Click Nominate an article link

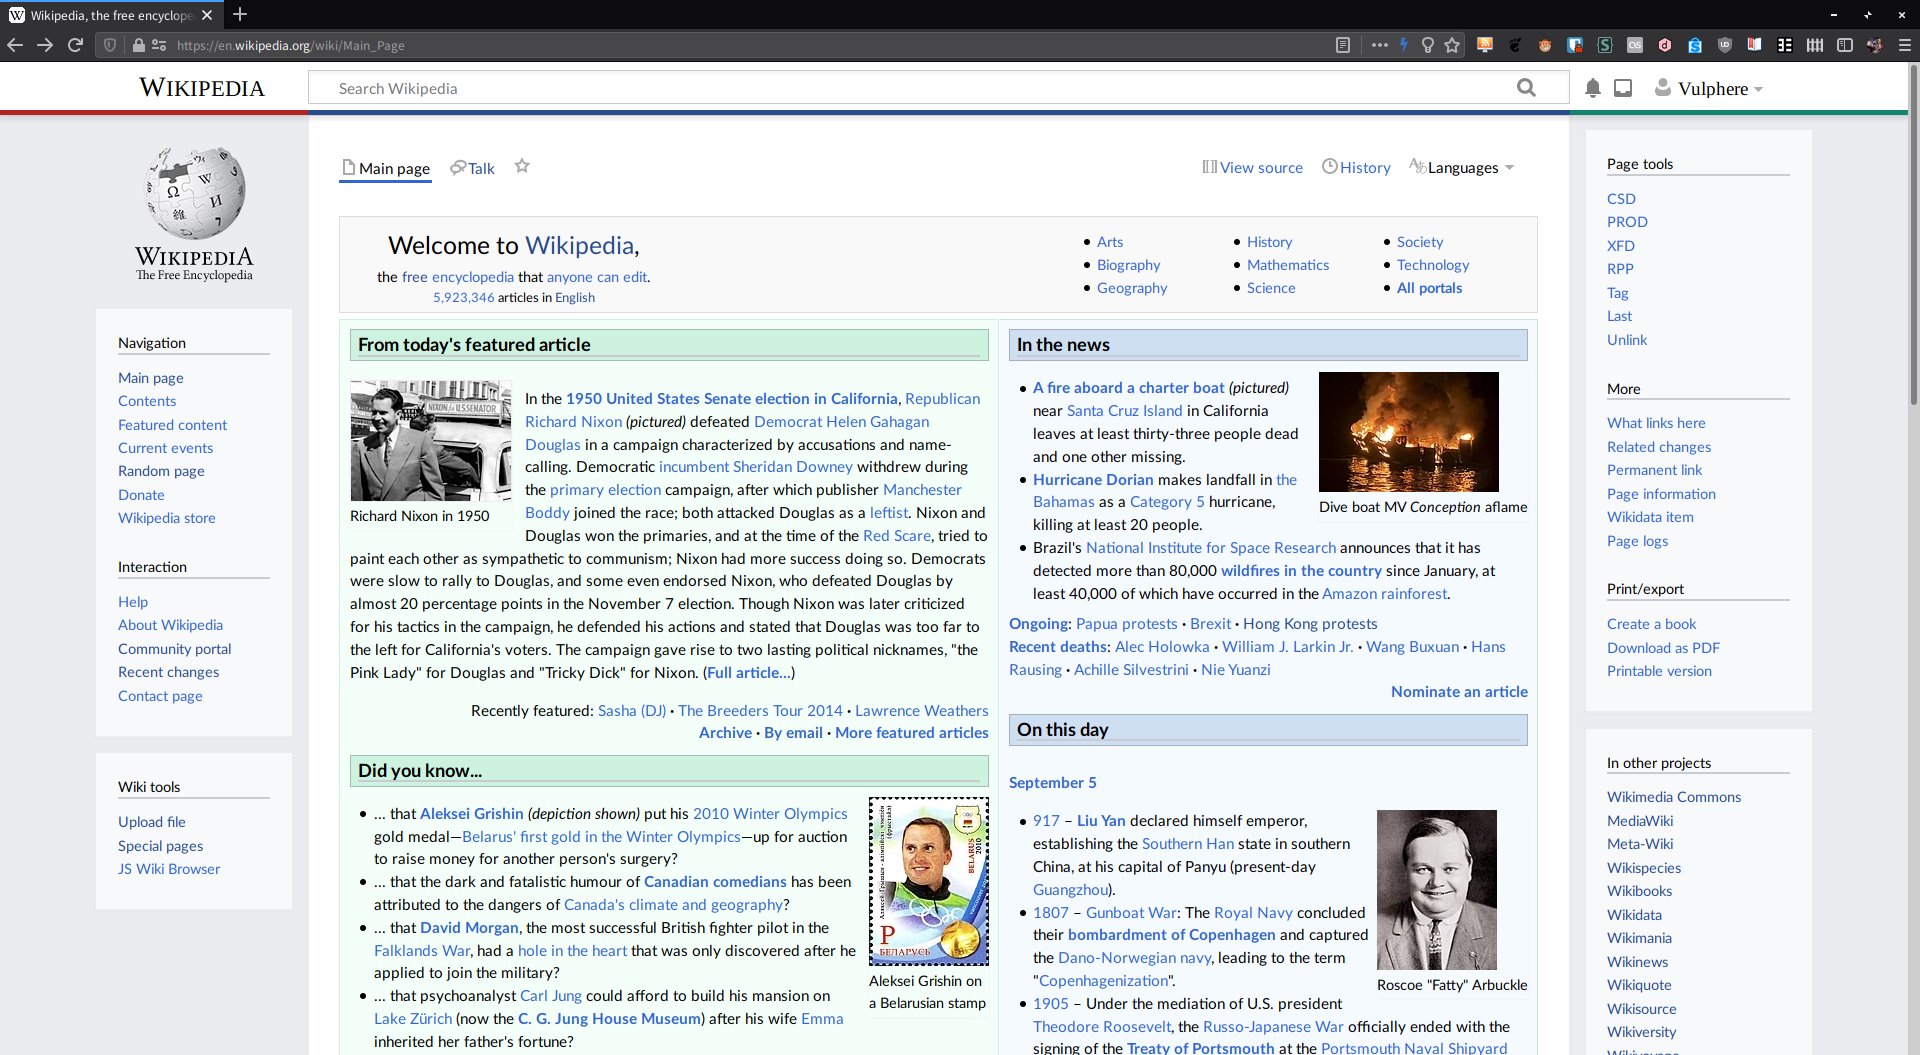click(x=1459, y=692)
